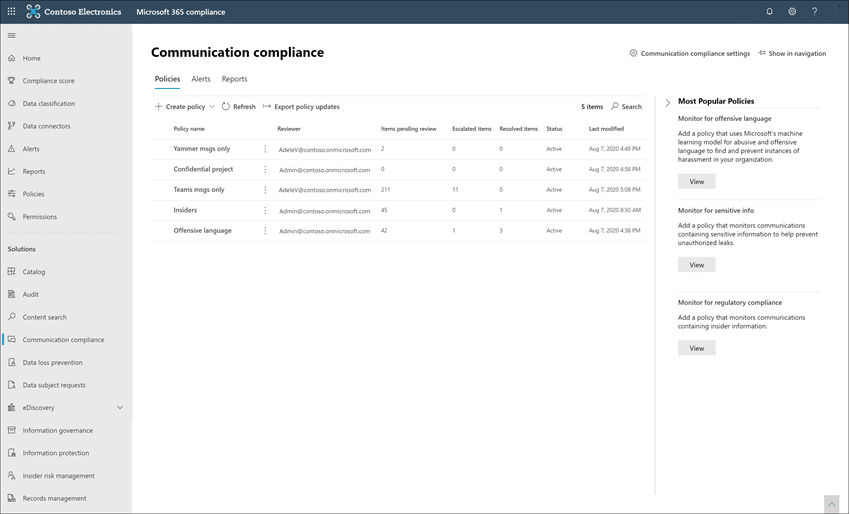Collapse the Most Popular Policies panel
The width and height of the screenshot is (850, 514).
click(x=668, y=102)
